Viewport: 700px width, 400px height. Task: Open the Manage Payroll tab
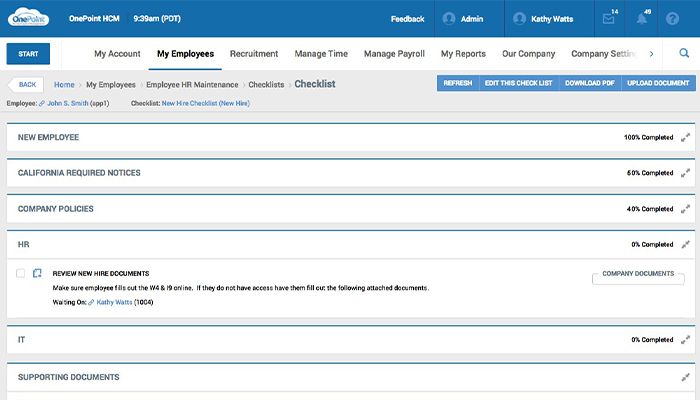[x=394, y=54]
